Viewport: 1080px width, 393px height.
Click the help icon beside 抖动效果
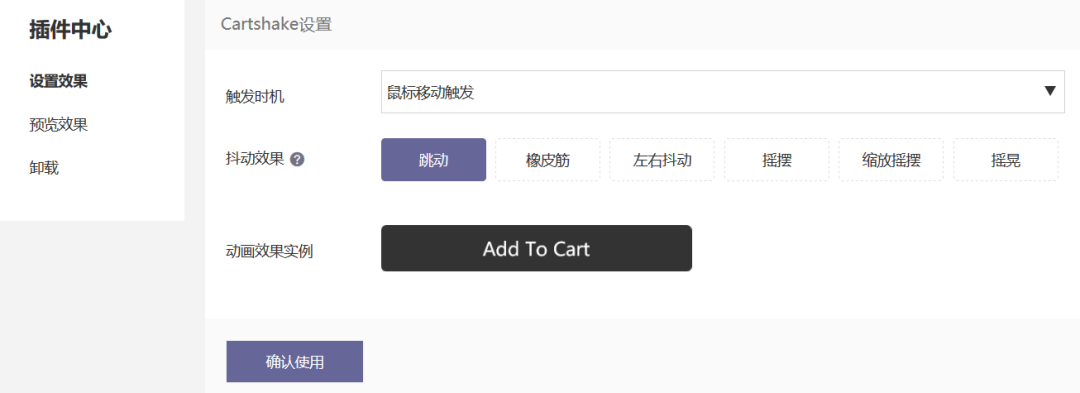[x=297, y=160]
